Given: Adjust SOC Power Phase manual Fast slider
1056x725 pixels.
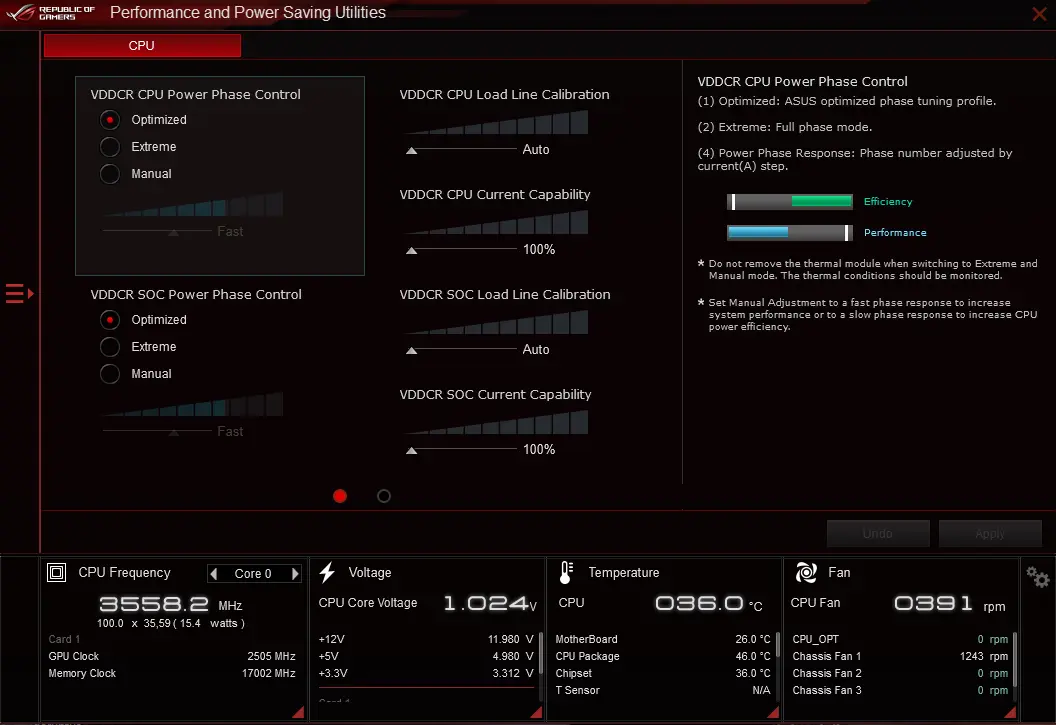Looking at the screenshot, I should pos(174,432).
